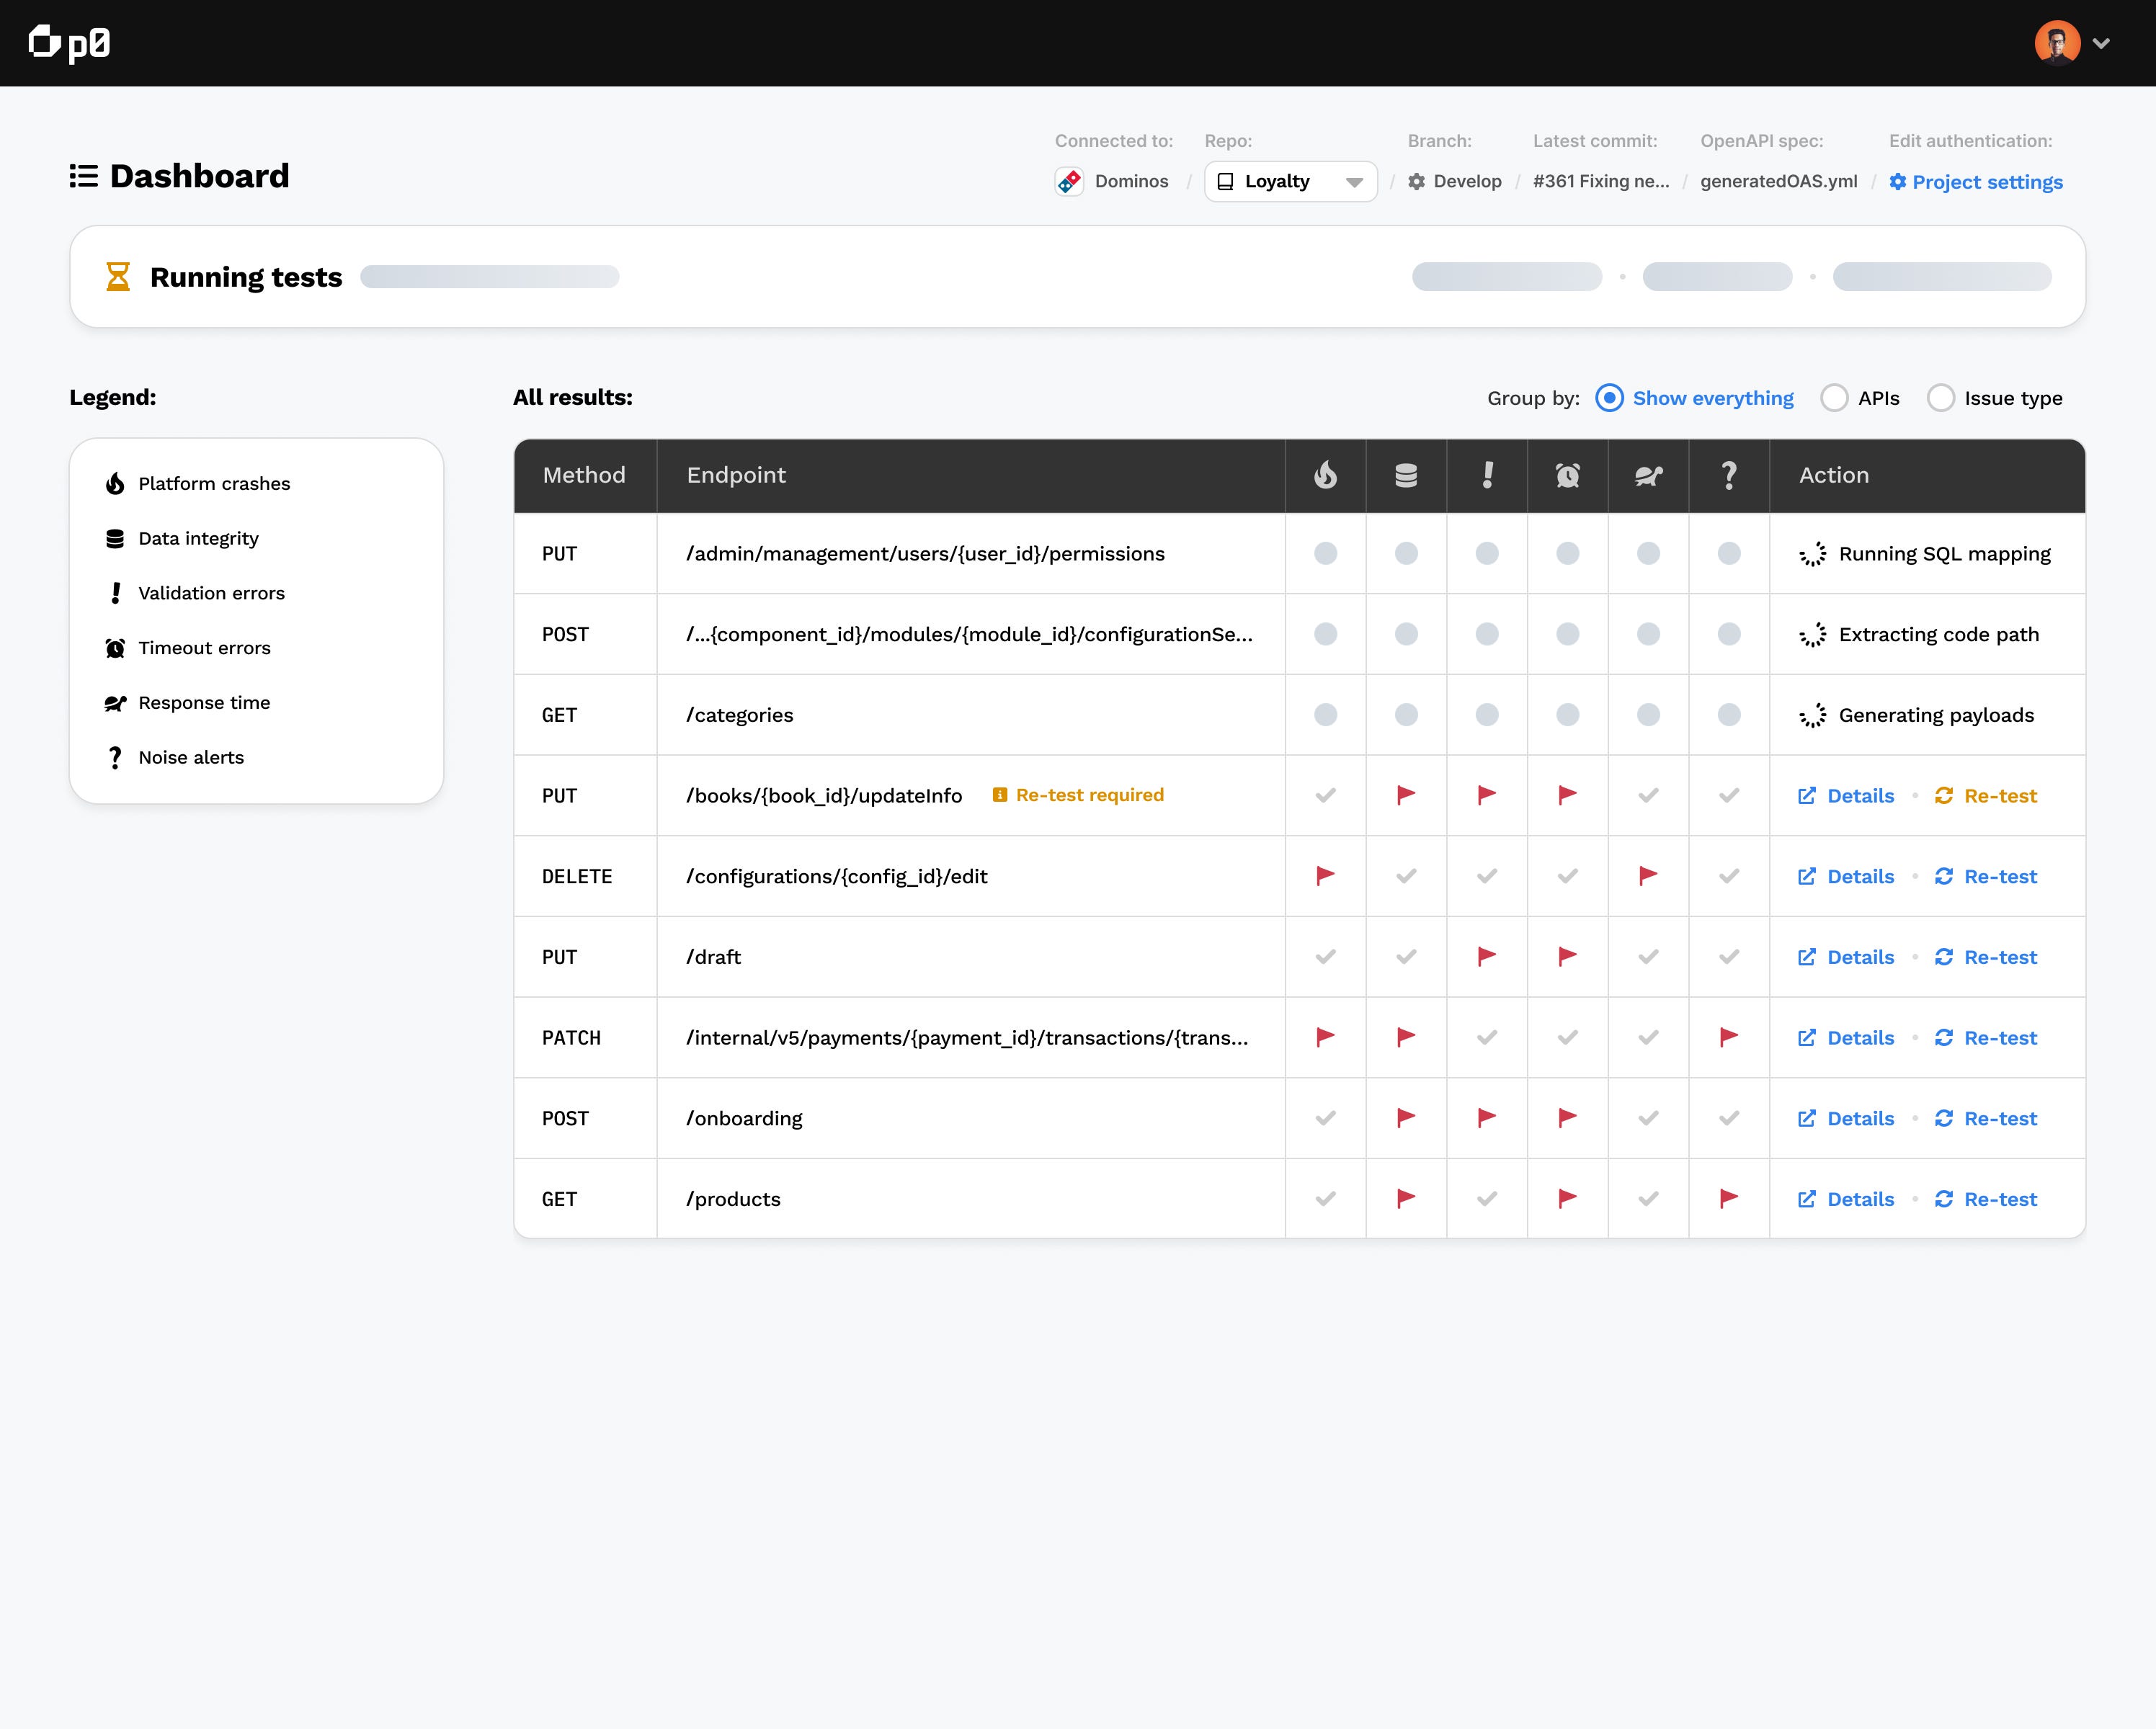This screenshot has height=1729, width=2156.
Task: Group results by APIs
Action: (x=1834, y=398)
